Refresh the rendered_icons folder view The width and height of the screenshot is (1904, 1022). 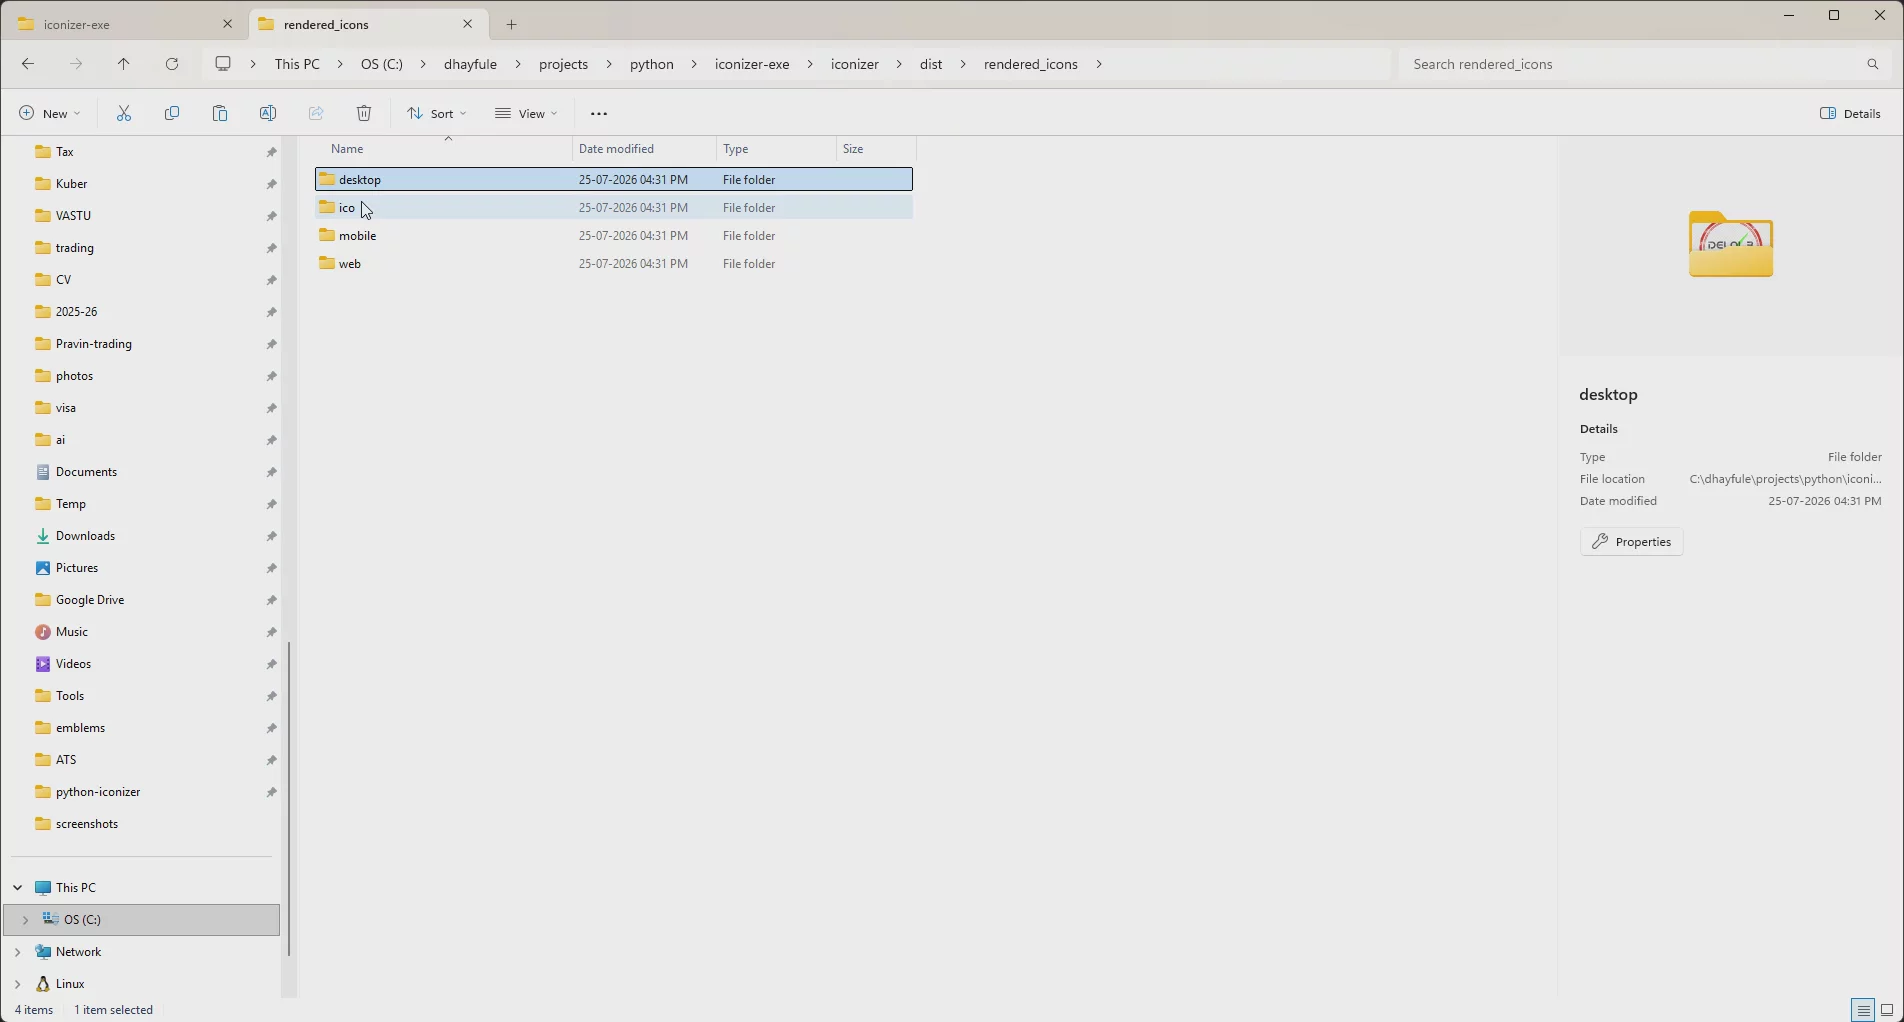pos(172,64)
